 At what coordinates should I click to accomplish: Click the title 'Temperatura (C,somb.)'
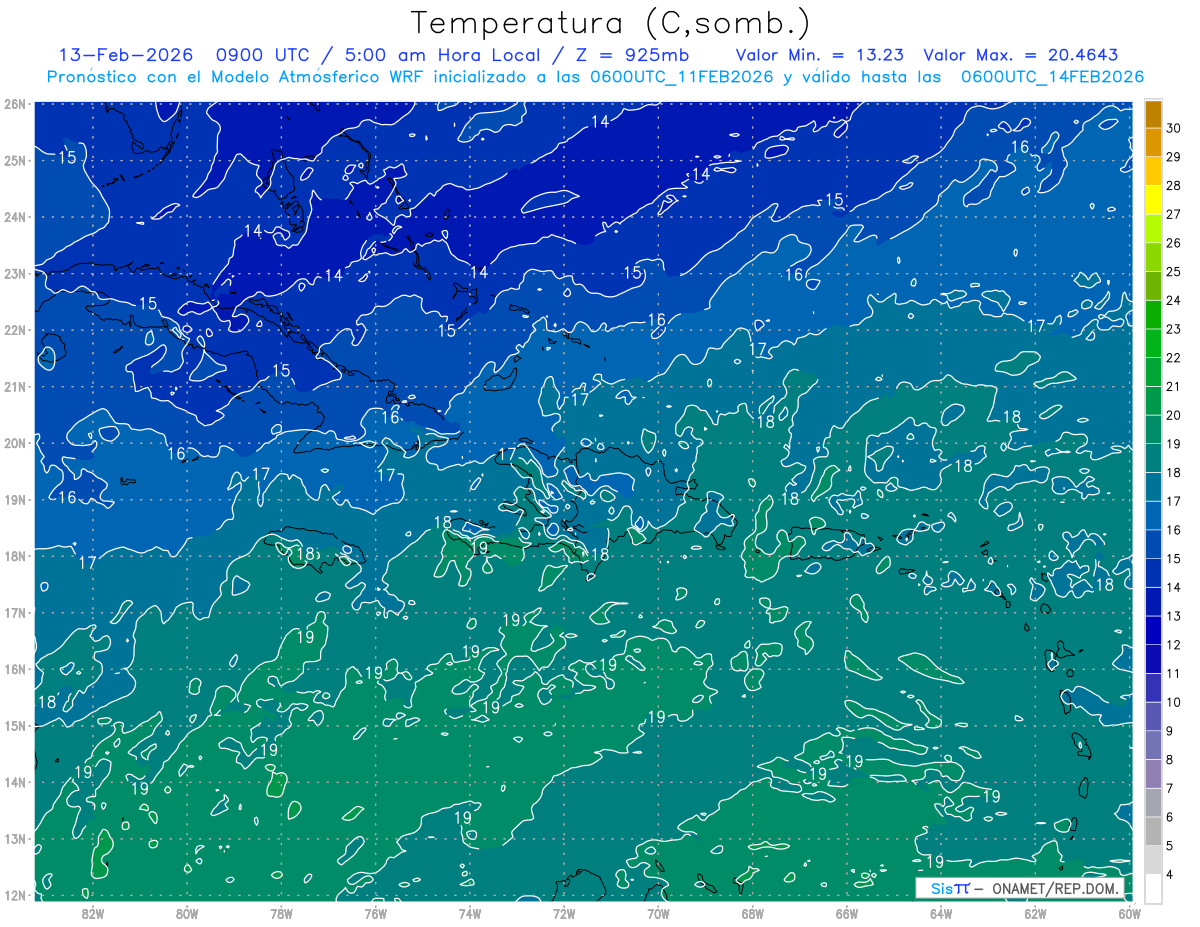point(610,23)
